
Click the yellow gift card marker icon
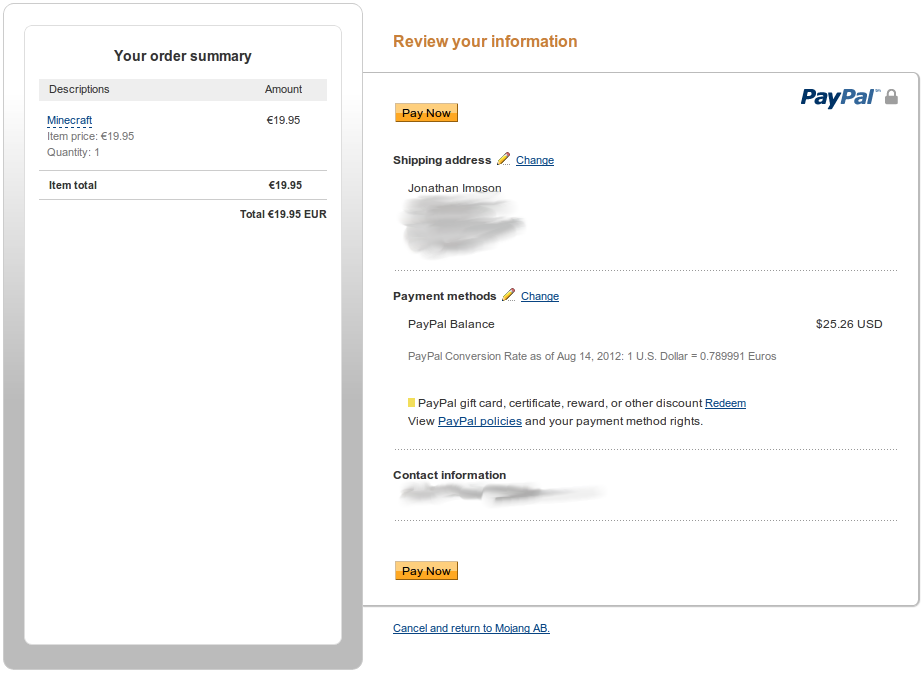pos(411,403)
